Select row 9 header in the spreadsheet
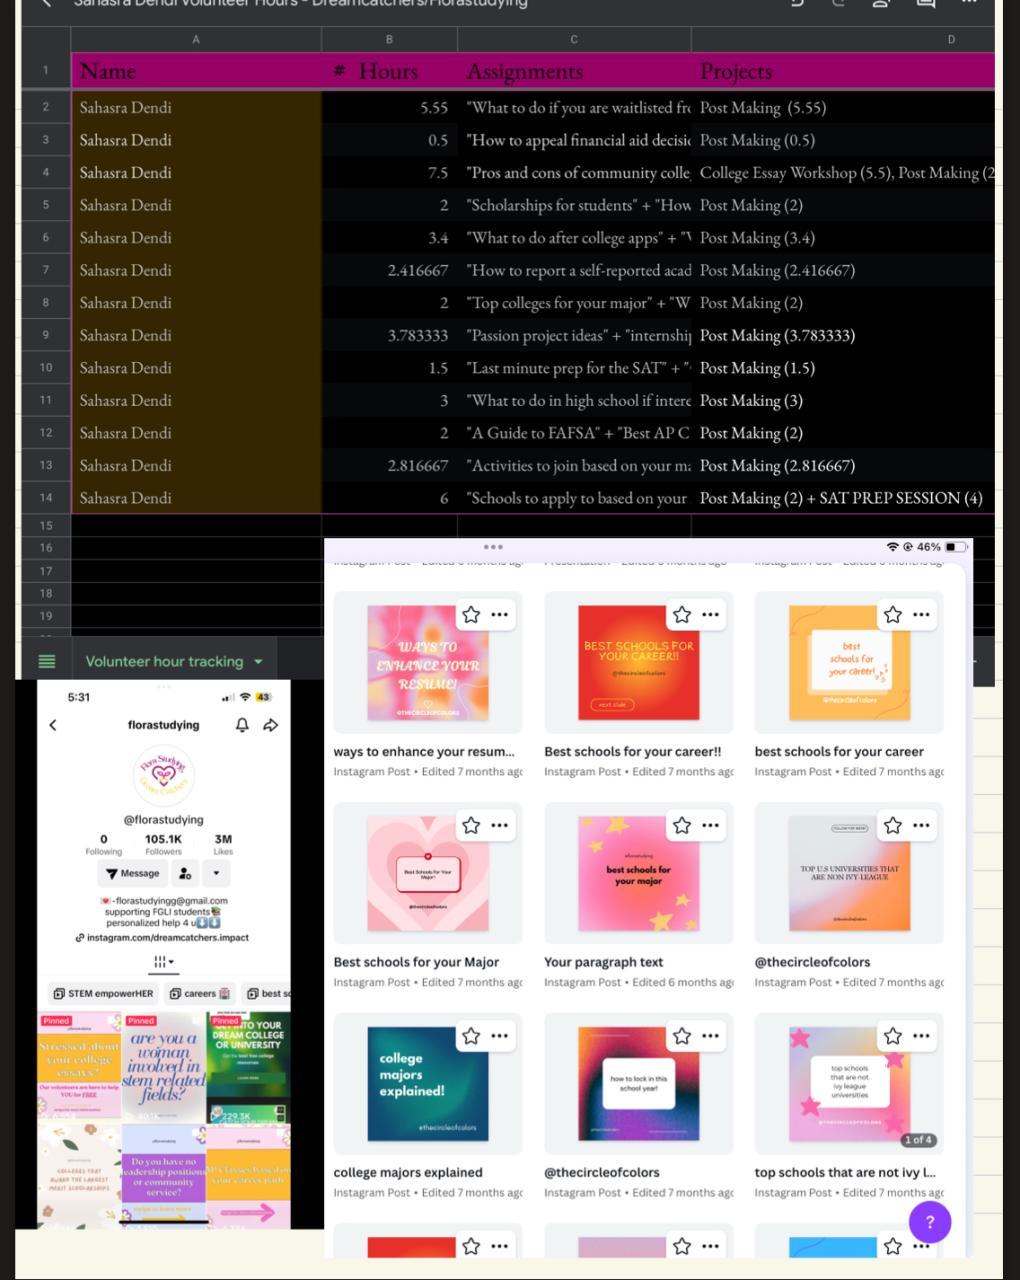The height and width of the screenshot is (1280, 1020). [46, 335]
